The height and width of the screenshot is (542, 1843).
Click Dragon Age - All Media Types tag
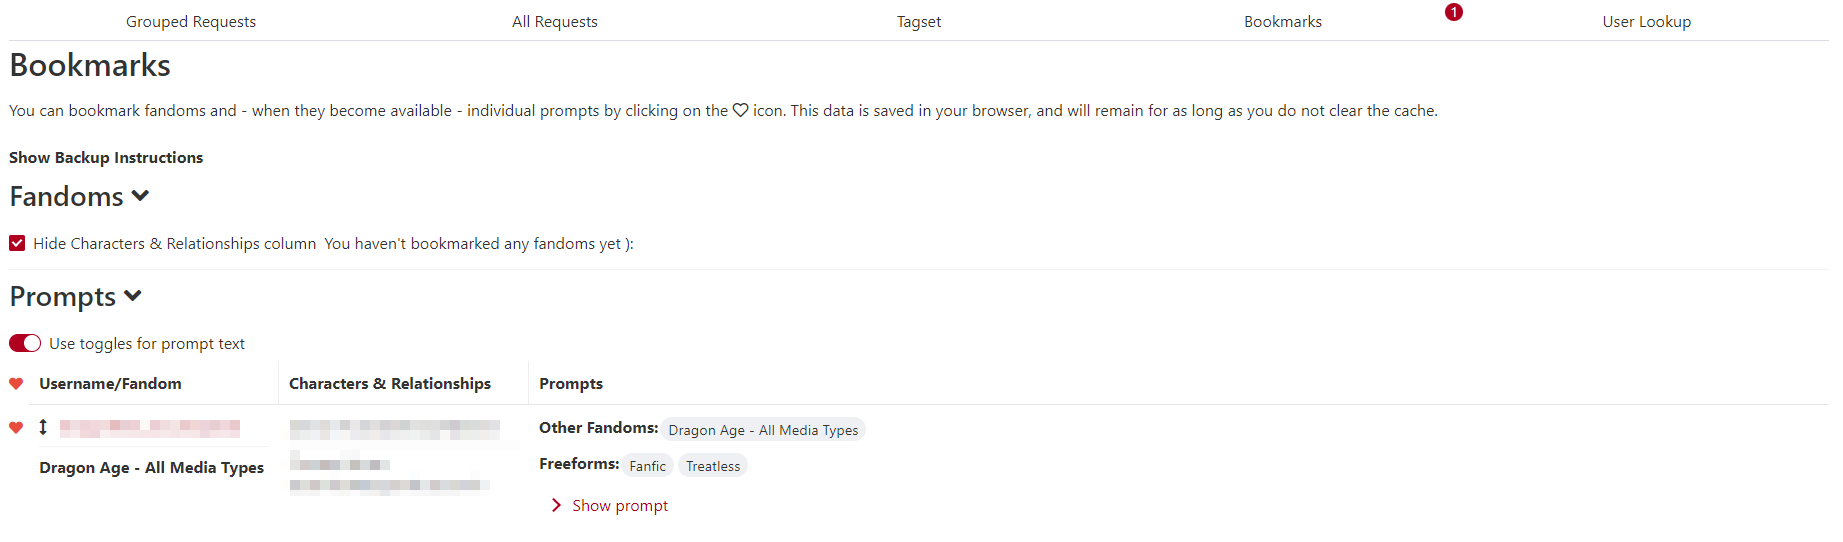[763, 430]
